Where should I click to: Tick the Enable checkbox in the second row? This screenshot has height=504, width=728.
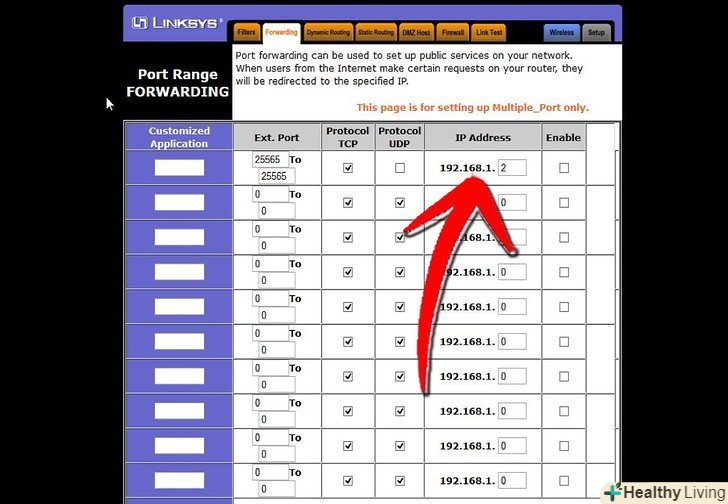pyautogui.click(x=564, y=203)
